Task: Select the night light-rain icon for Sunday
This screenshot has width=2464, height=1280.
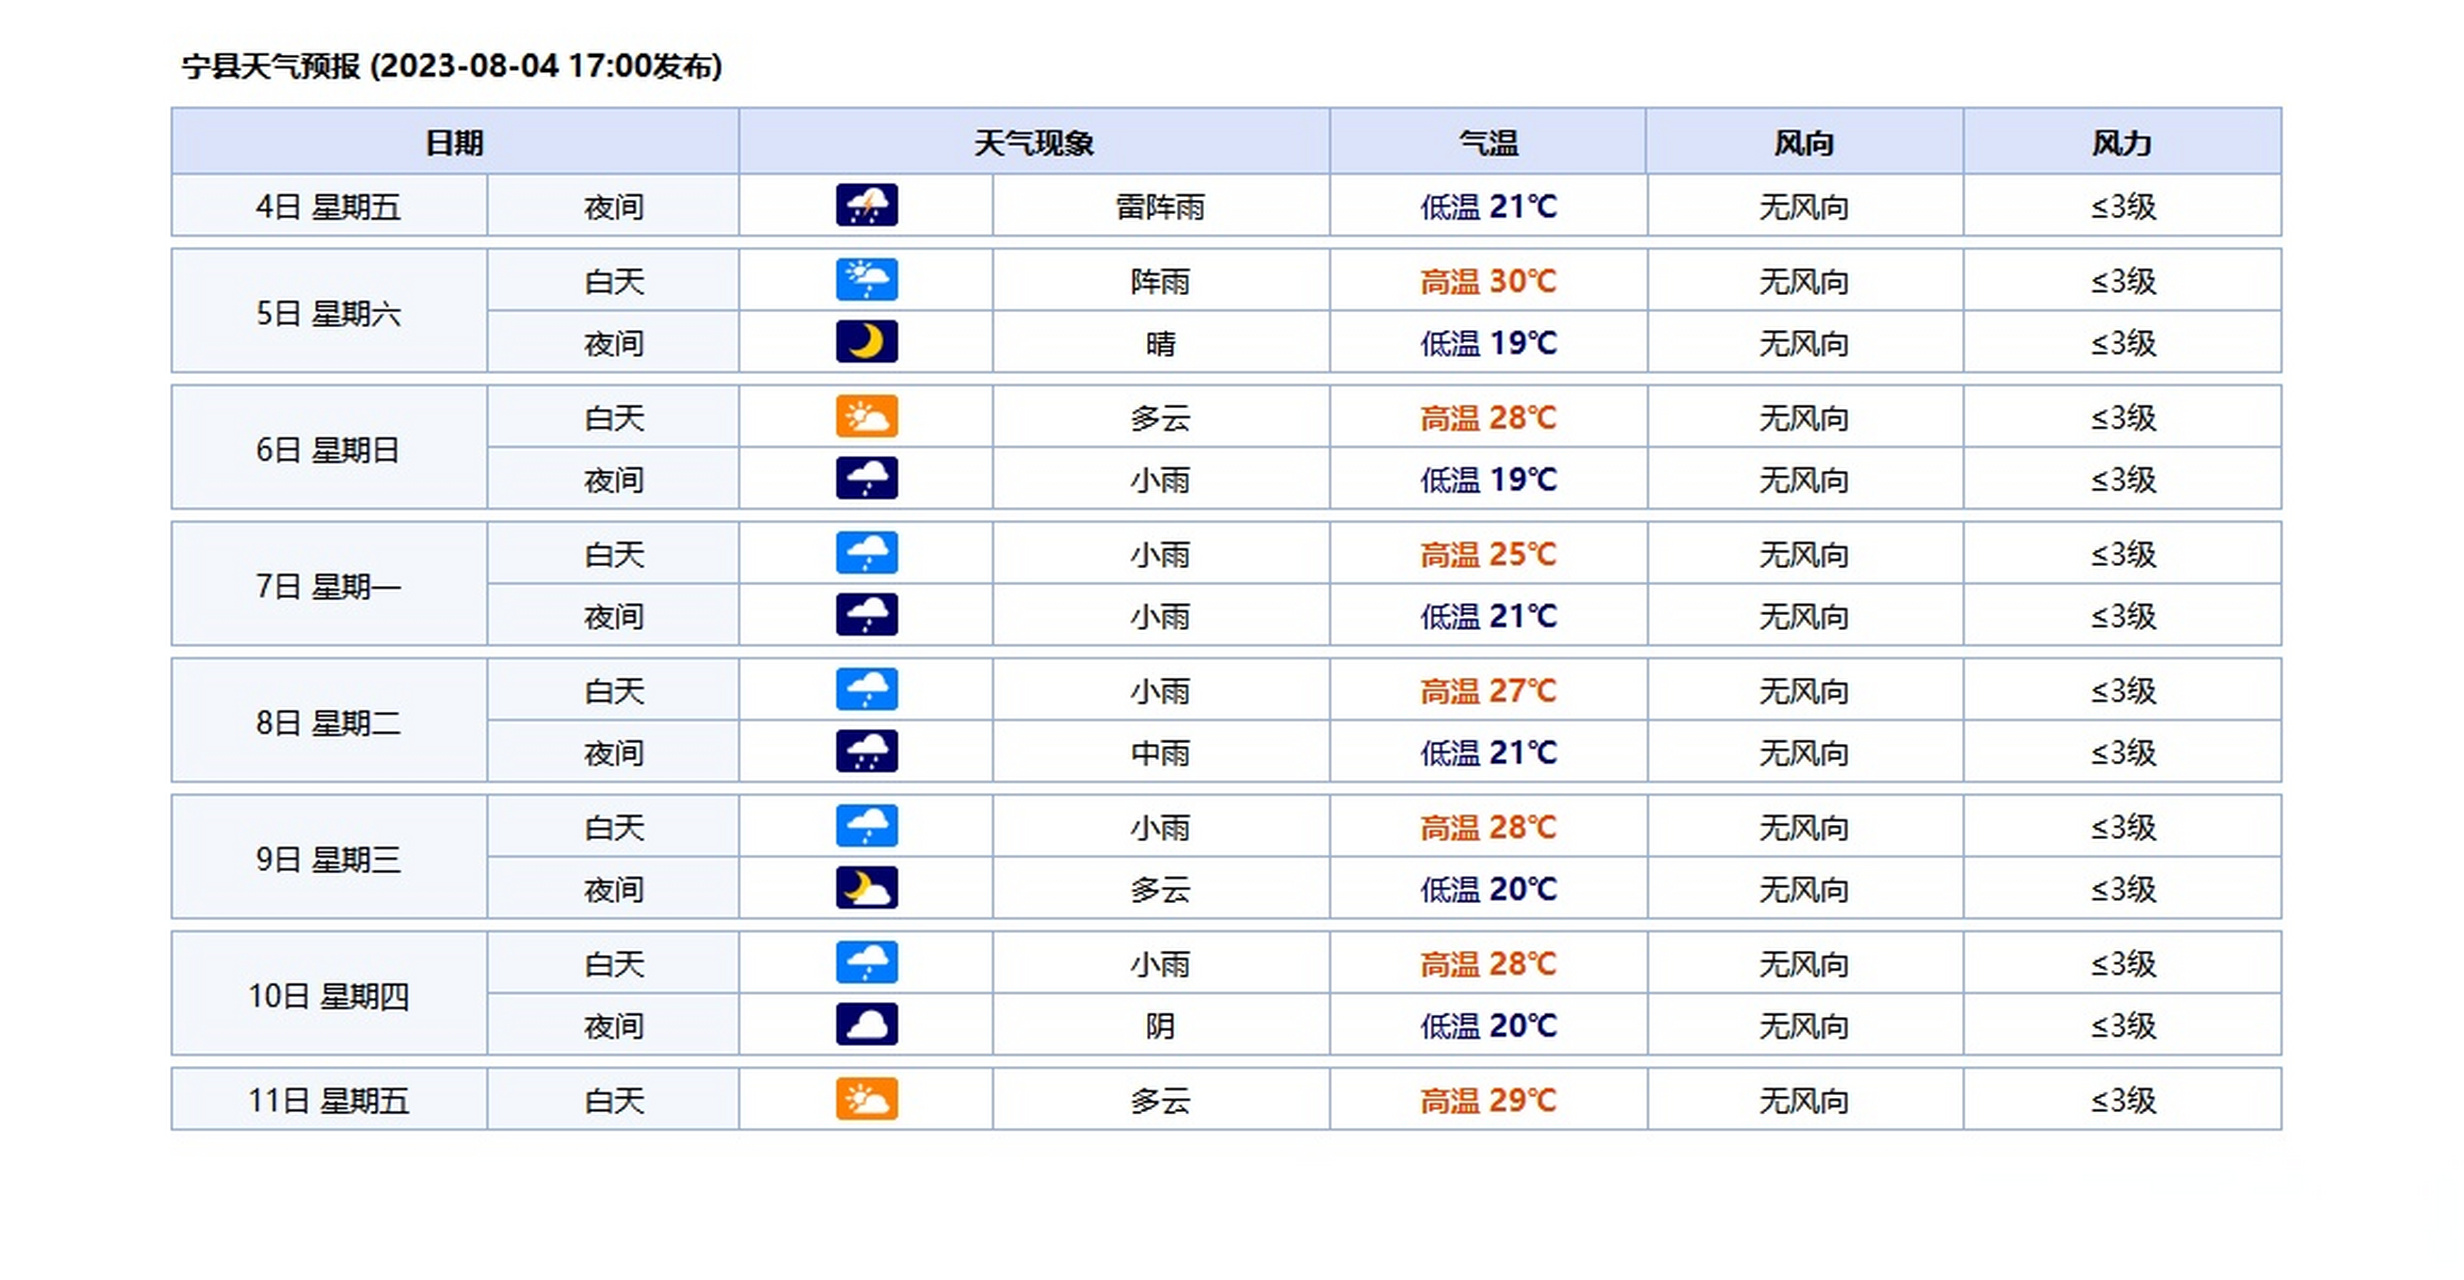Action: [866, 479]
